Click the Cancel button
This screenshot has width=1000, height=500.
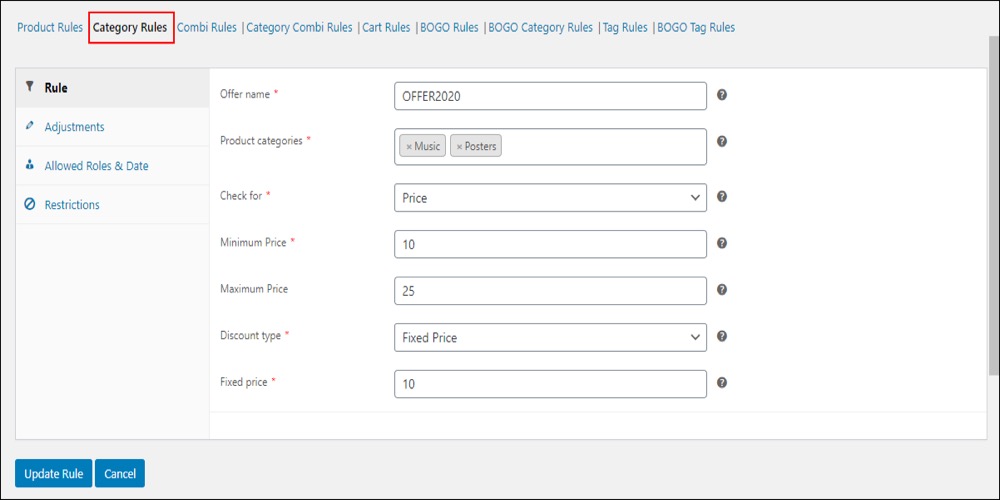click(x=120, y=473)
